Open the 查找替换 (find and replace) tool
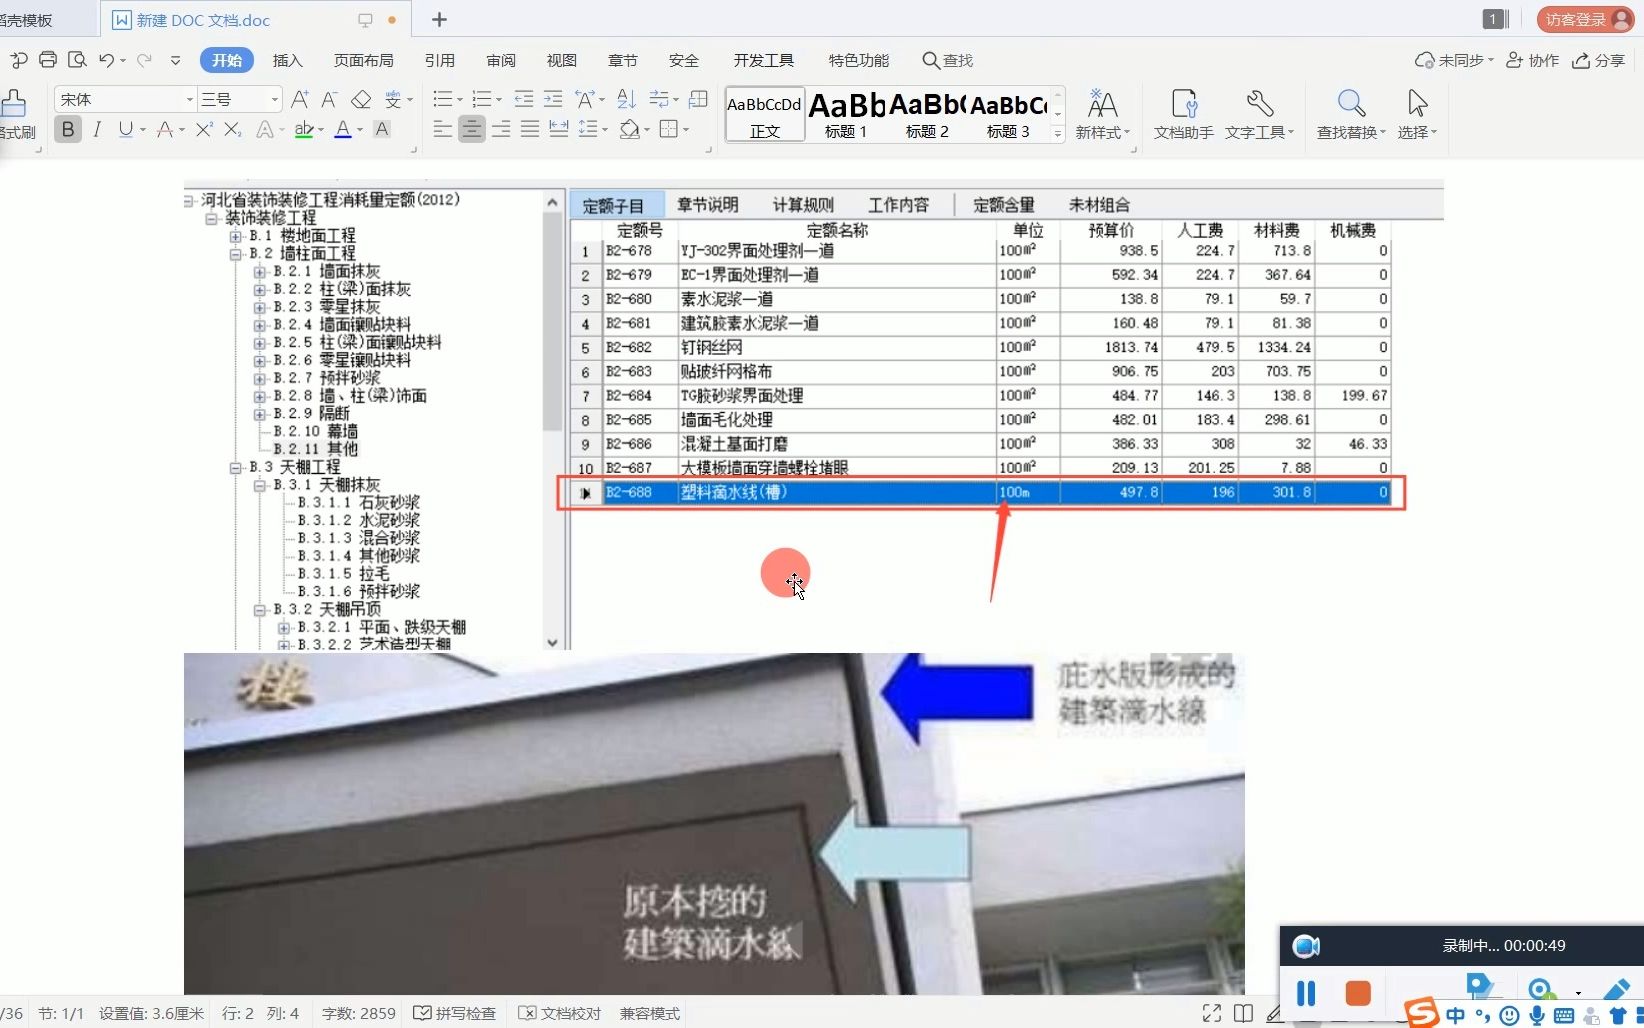 pos(1349,112)
